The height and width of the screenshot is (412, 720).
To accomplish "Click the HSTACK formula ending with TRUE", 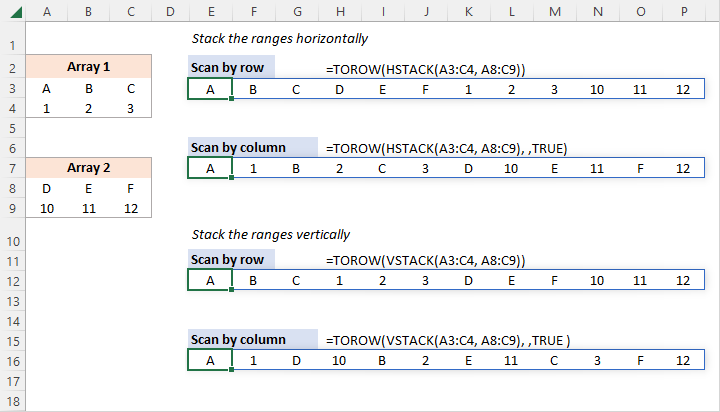I will pos(446,148).
